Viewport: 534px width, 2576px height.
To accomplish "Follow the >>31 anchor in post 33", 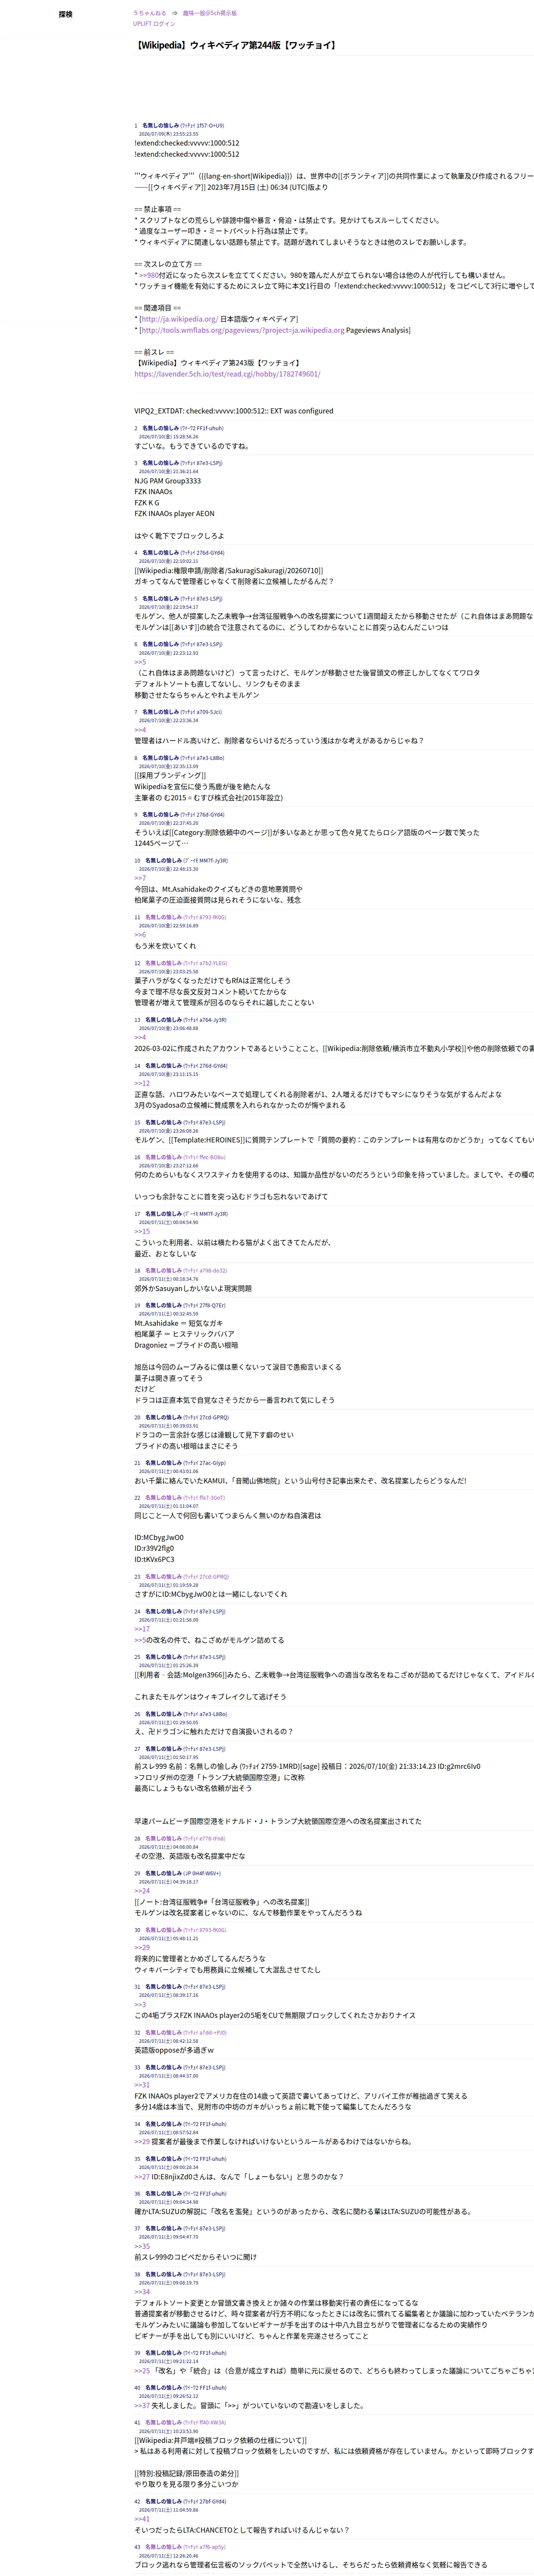I will pyautogui.click(x=142, y=2085).
